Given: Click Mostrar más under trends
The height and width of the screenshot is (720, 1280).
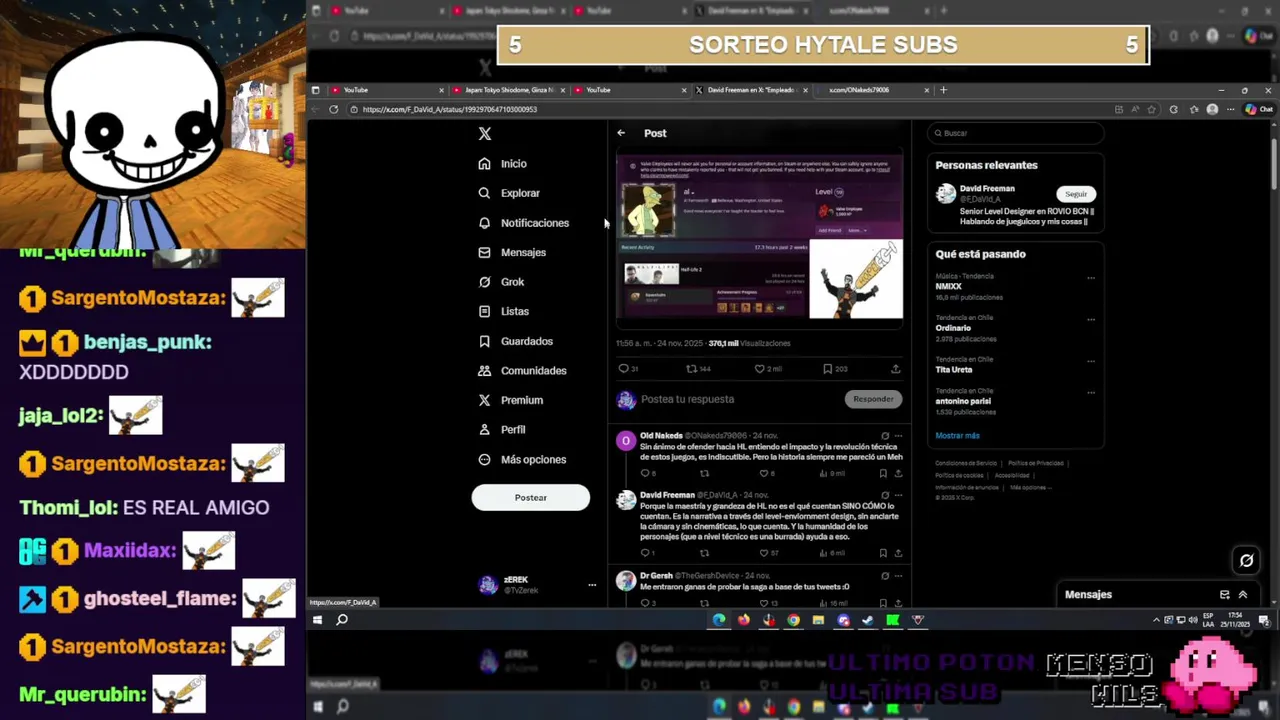Looking at the screenshot, I should click(x=957, y=436).
